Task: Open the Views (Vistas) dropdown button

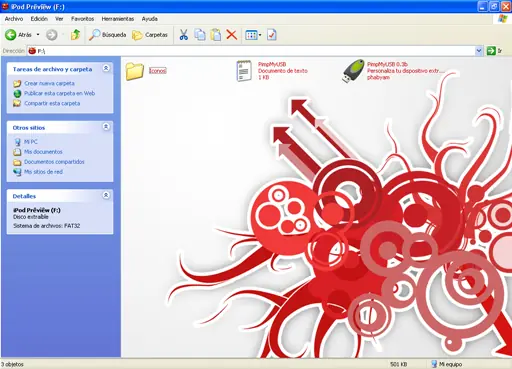Action: tap(253, 35)
